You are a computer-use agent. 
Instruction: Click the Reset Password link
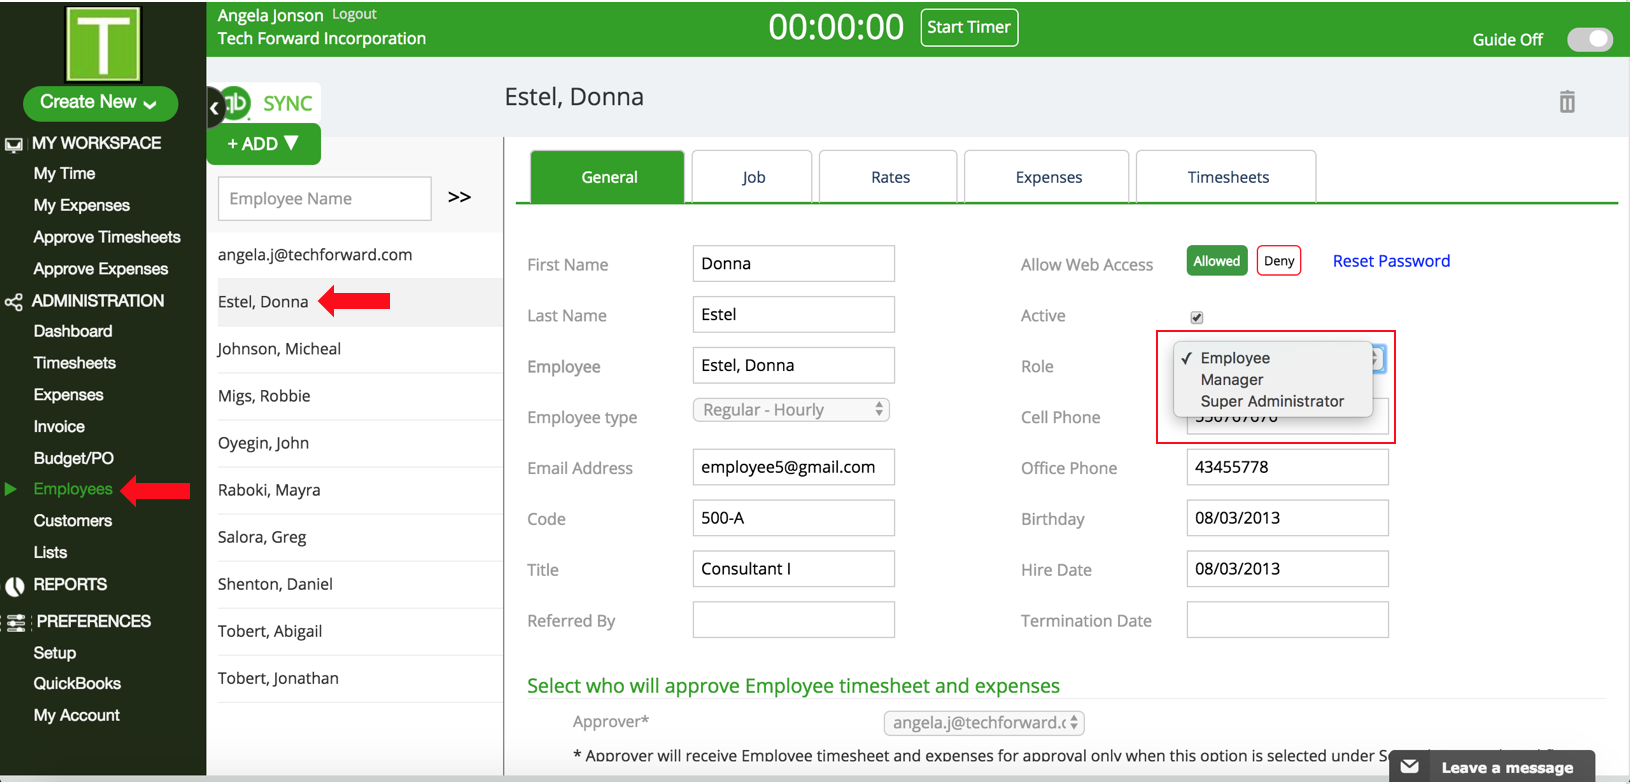1390,261
